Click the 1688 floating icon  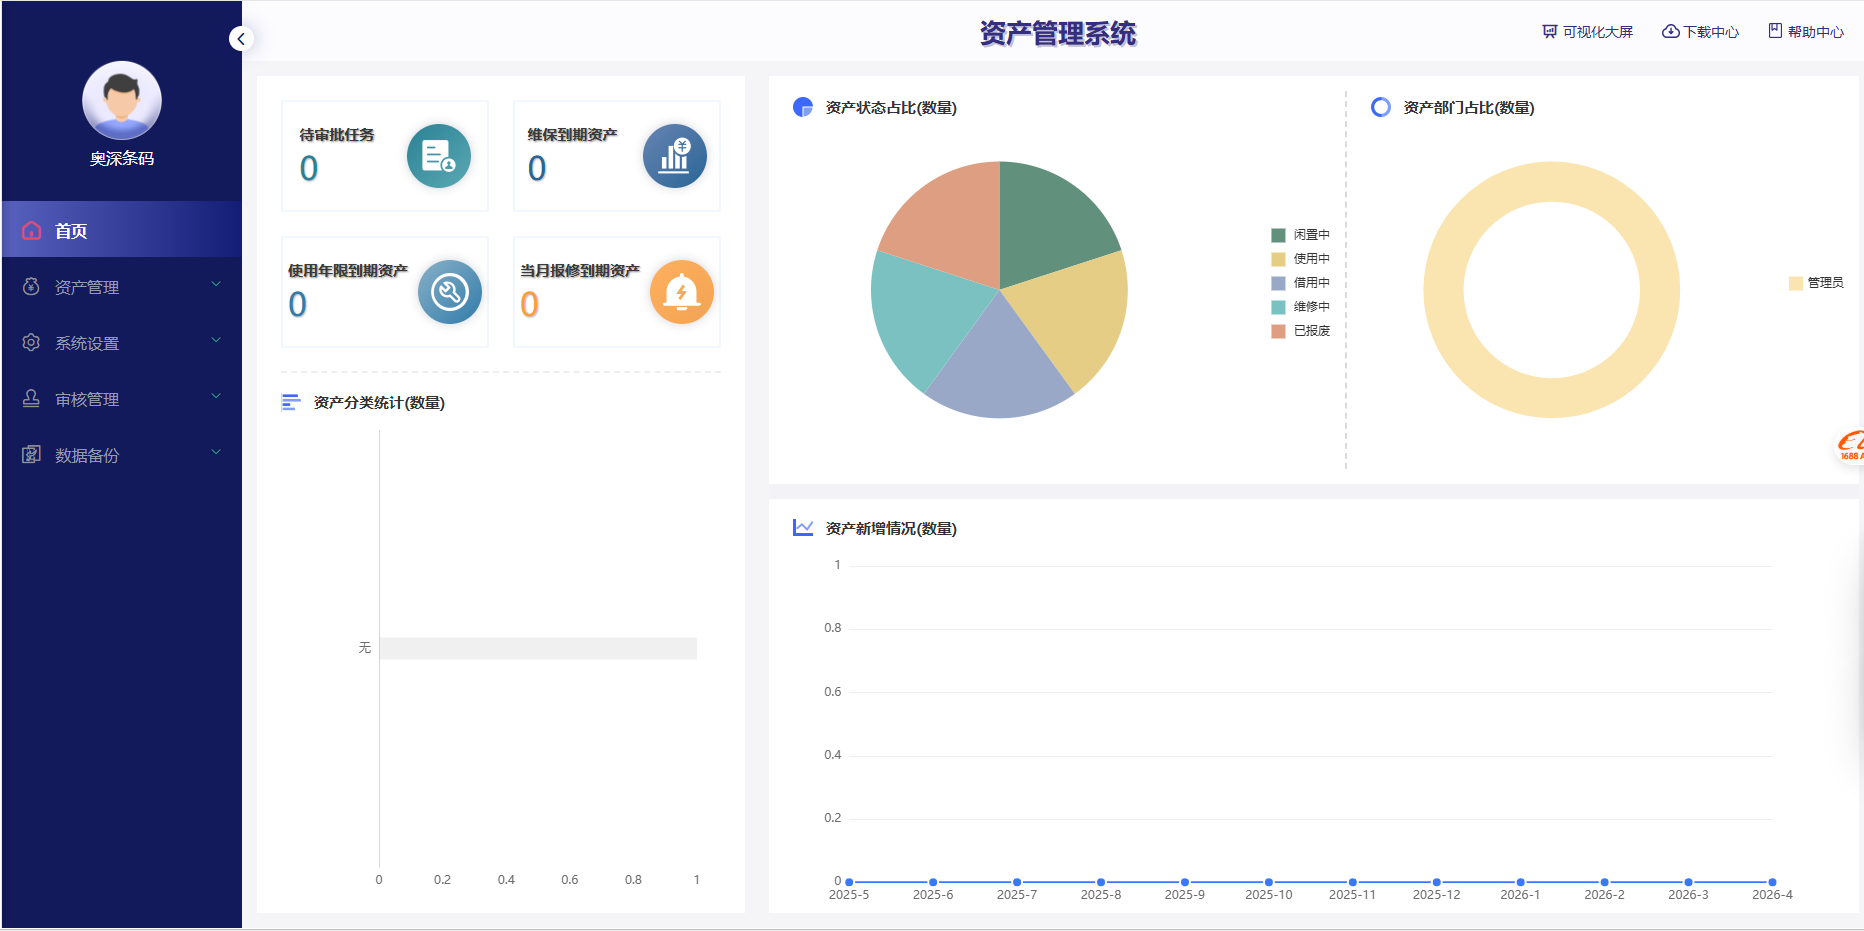[x=1850, y=446]
